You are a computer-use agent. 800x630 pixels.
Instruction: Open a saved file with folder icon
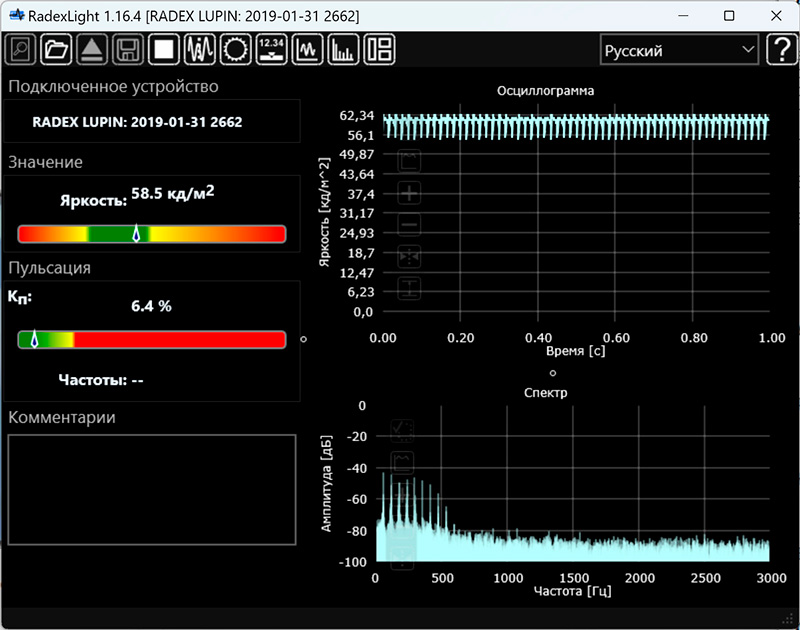coord(56,49)
